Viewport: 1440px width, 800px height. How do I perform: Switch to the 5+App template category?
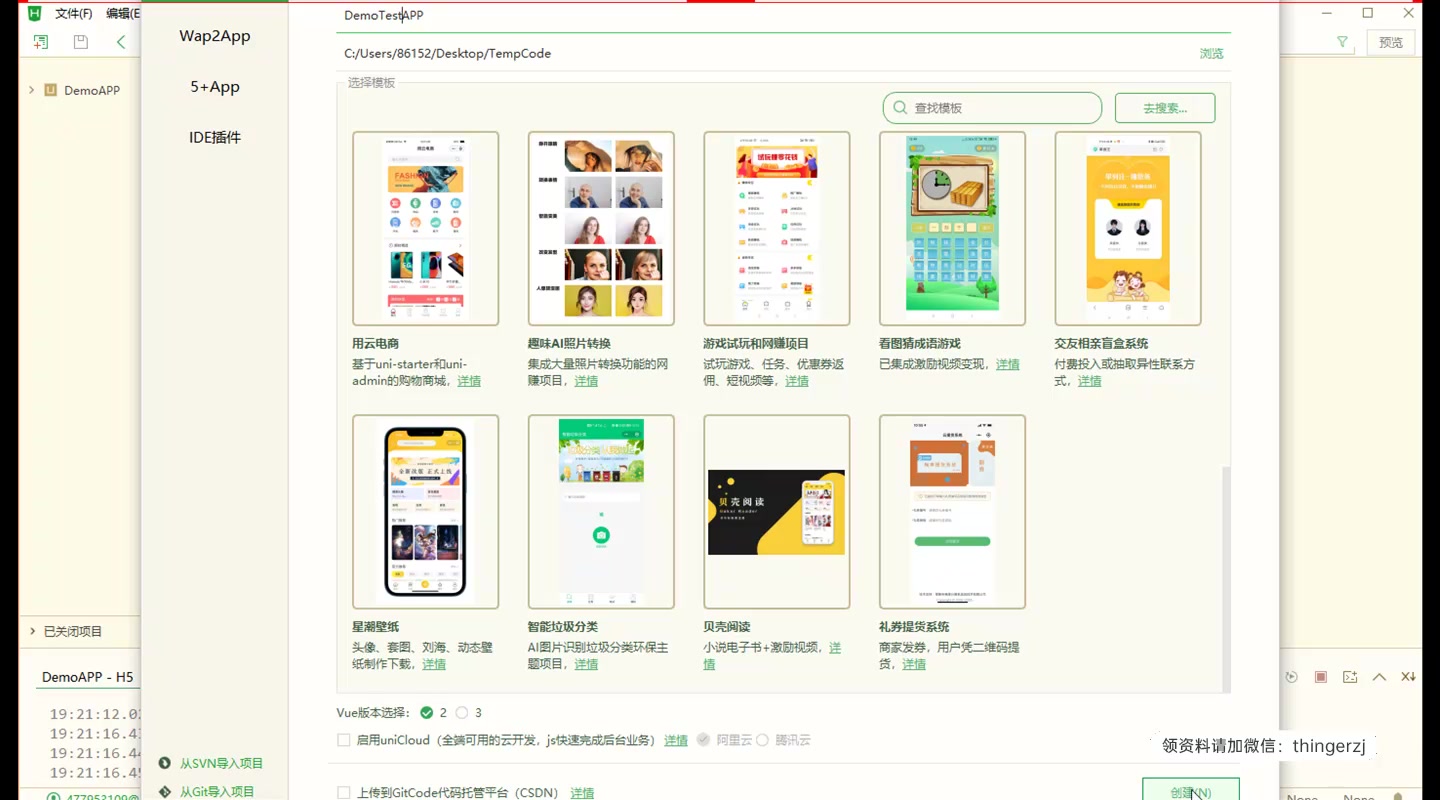click(214, 86)
